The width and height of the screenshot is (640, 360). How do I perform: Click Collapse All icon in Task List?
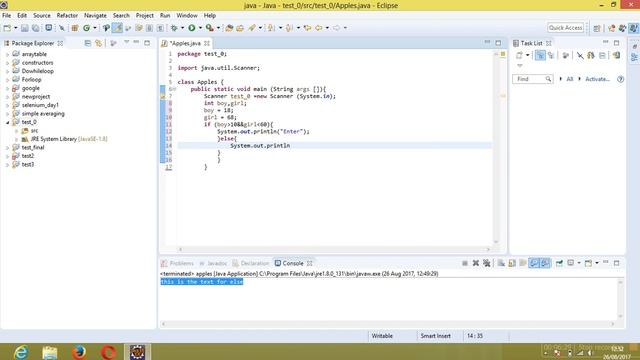(x=602, y=55)
